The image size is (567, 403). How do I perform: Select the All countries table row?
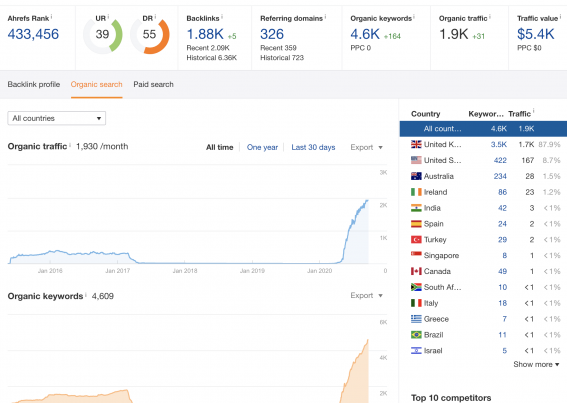pos(483,129)
